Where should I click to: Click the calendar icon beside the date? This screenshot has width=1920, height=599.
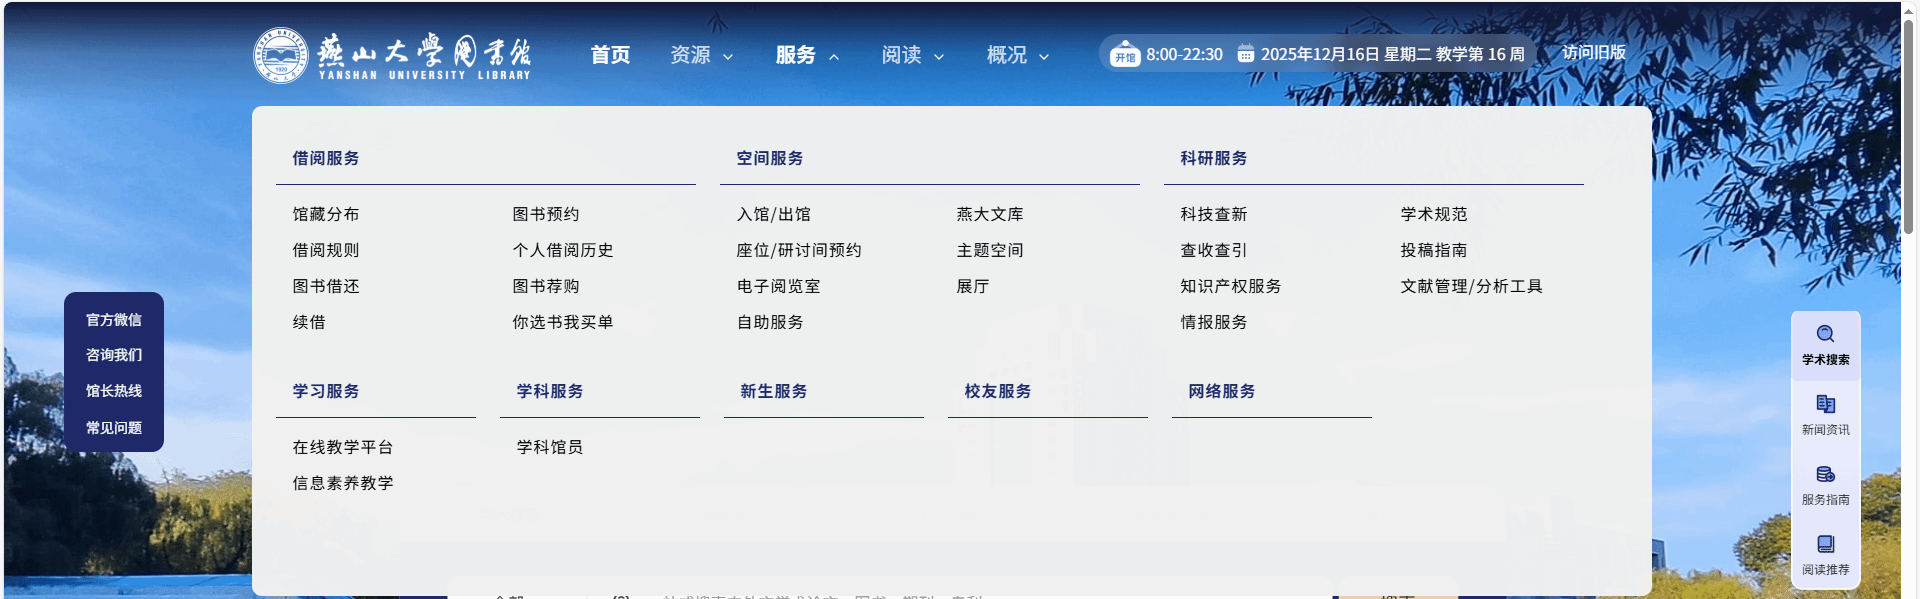pos(1245,54)
